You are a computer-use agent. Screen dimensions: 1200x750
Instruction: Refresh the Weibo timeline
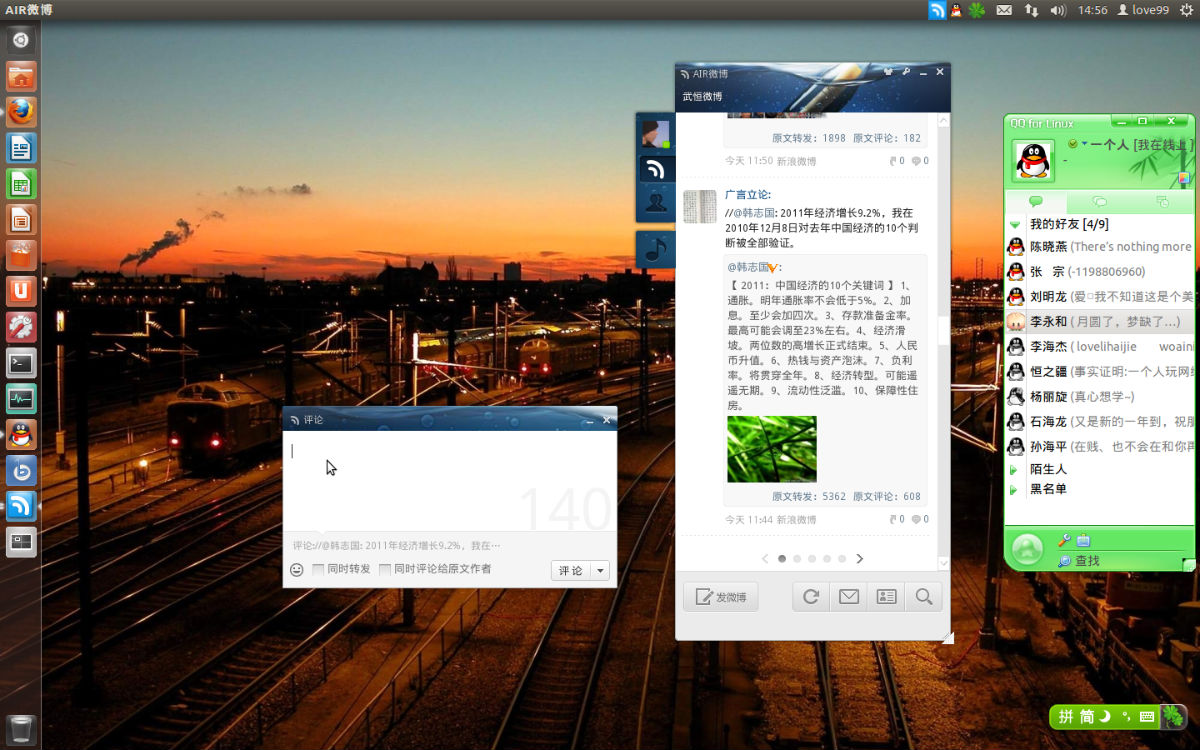coord(811,597)
